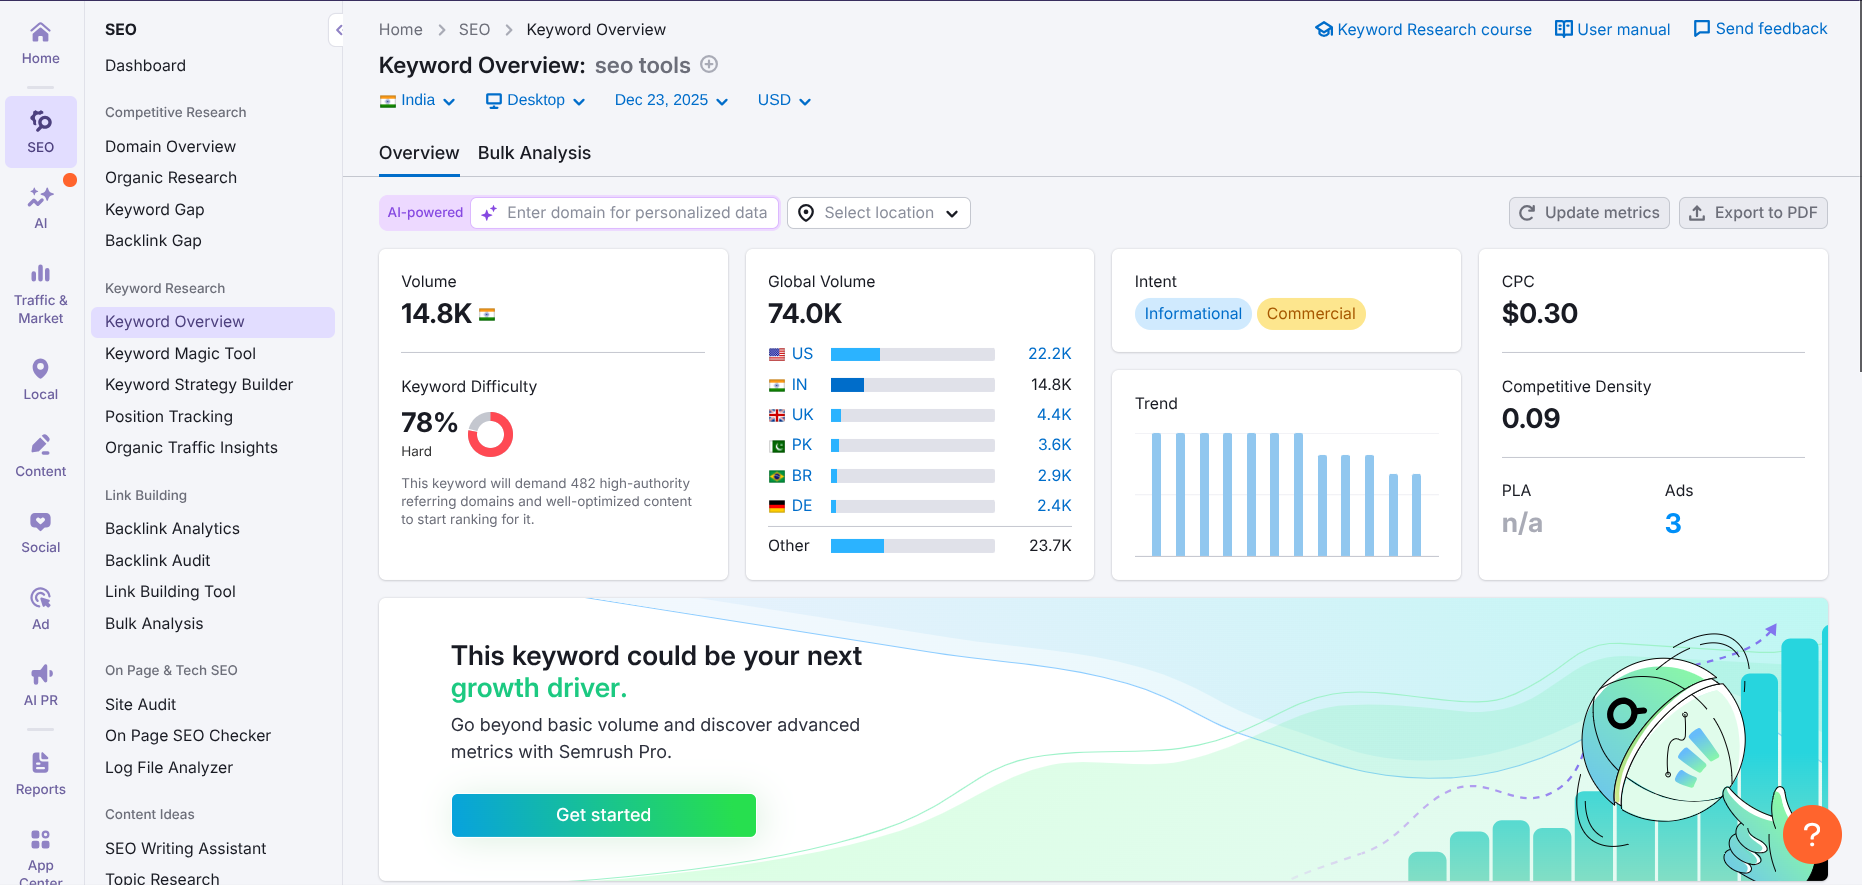Click the US volume progress bar
The image size is (1862, 885).
[913, 354]
